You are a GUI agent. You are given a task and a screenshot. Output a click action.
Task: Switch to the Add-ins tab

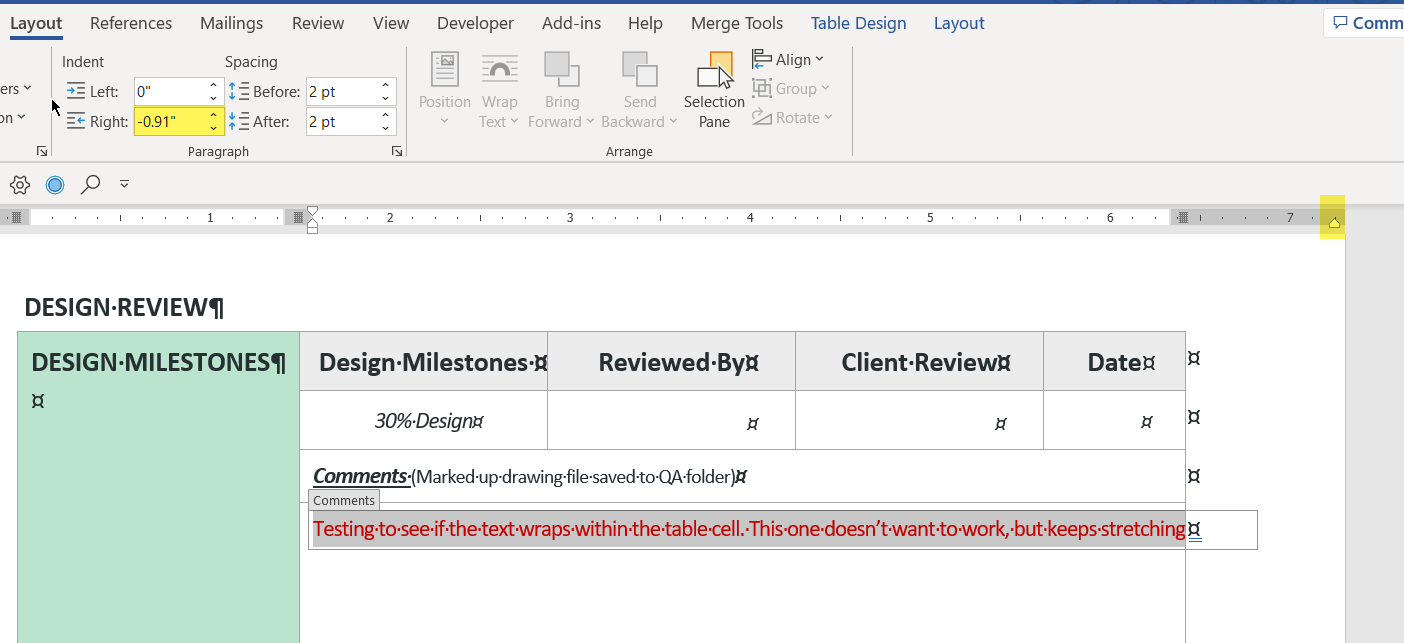(x=571, y=23)
